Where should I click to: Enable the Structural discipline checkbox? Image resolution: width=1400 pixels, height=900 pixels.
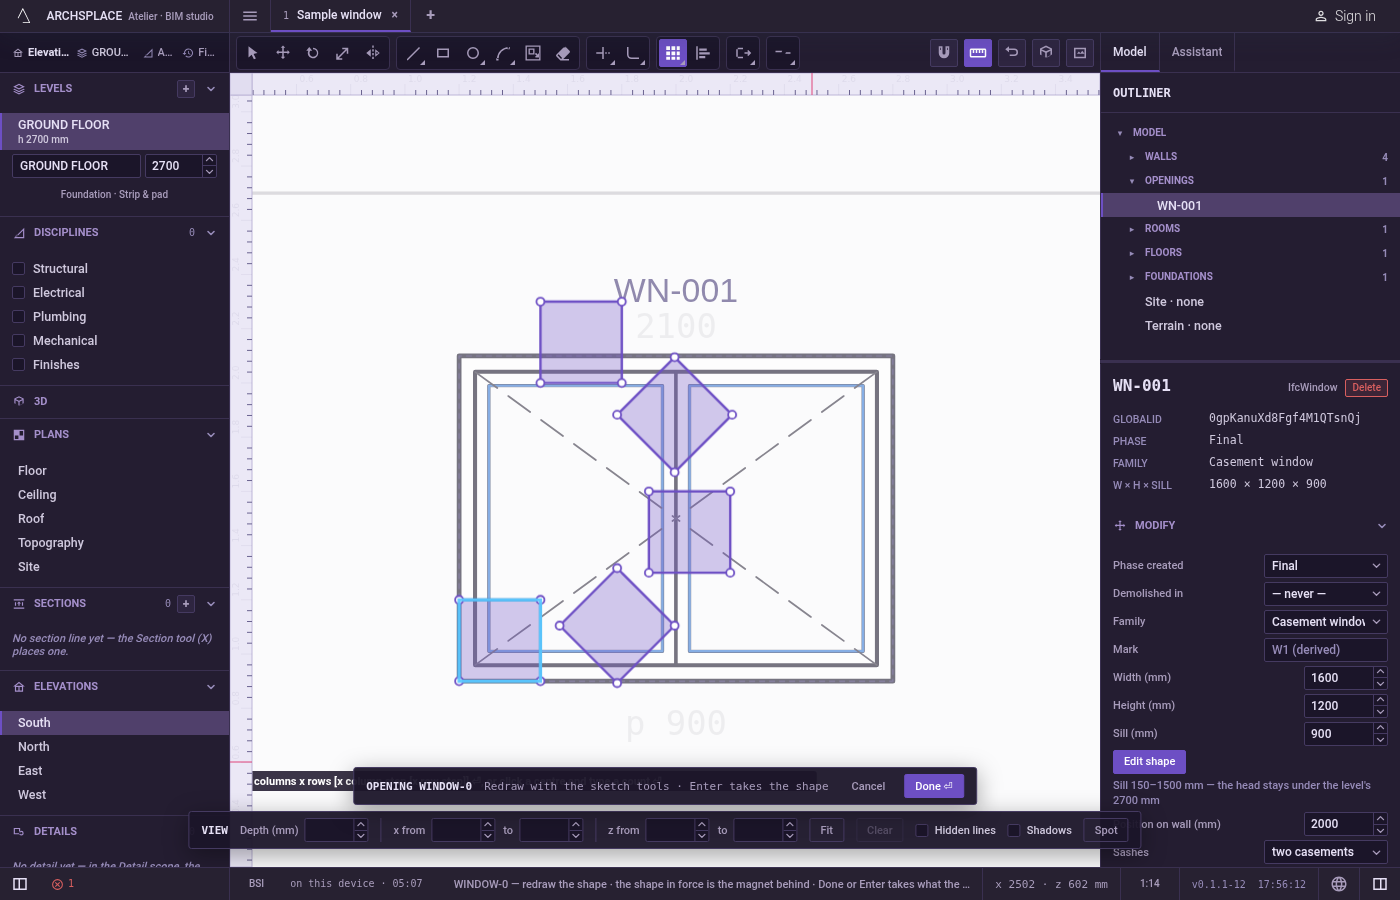pos(18,269)
